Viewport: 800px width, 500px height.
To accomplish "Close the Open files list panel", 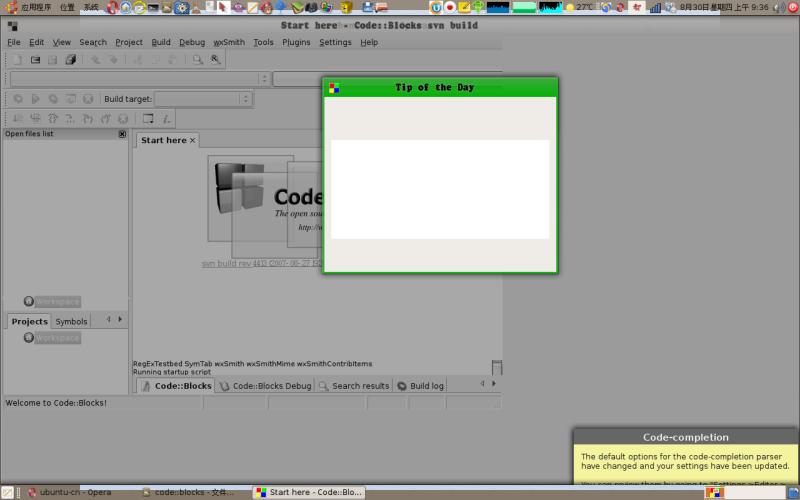I will [x=122, y=134].
